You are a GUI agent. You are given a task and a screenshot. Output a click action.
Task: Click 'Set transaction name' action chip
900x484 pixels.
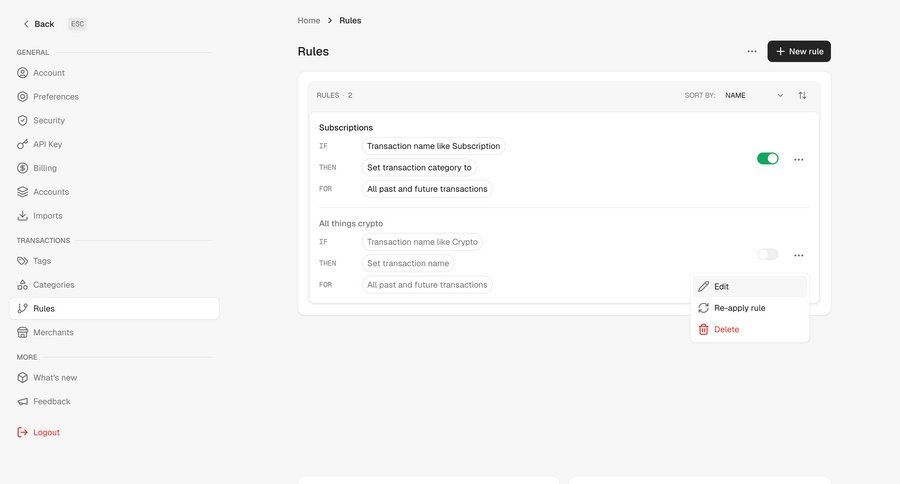coord(408,264)
